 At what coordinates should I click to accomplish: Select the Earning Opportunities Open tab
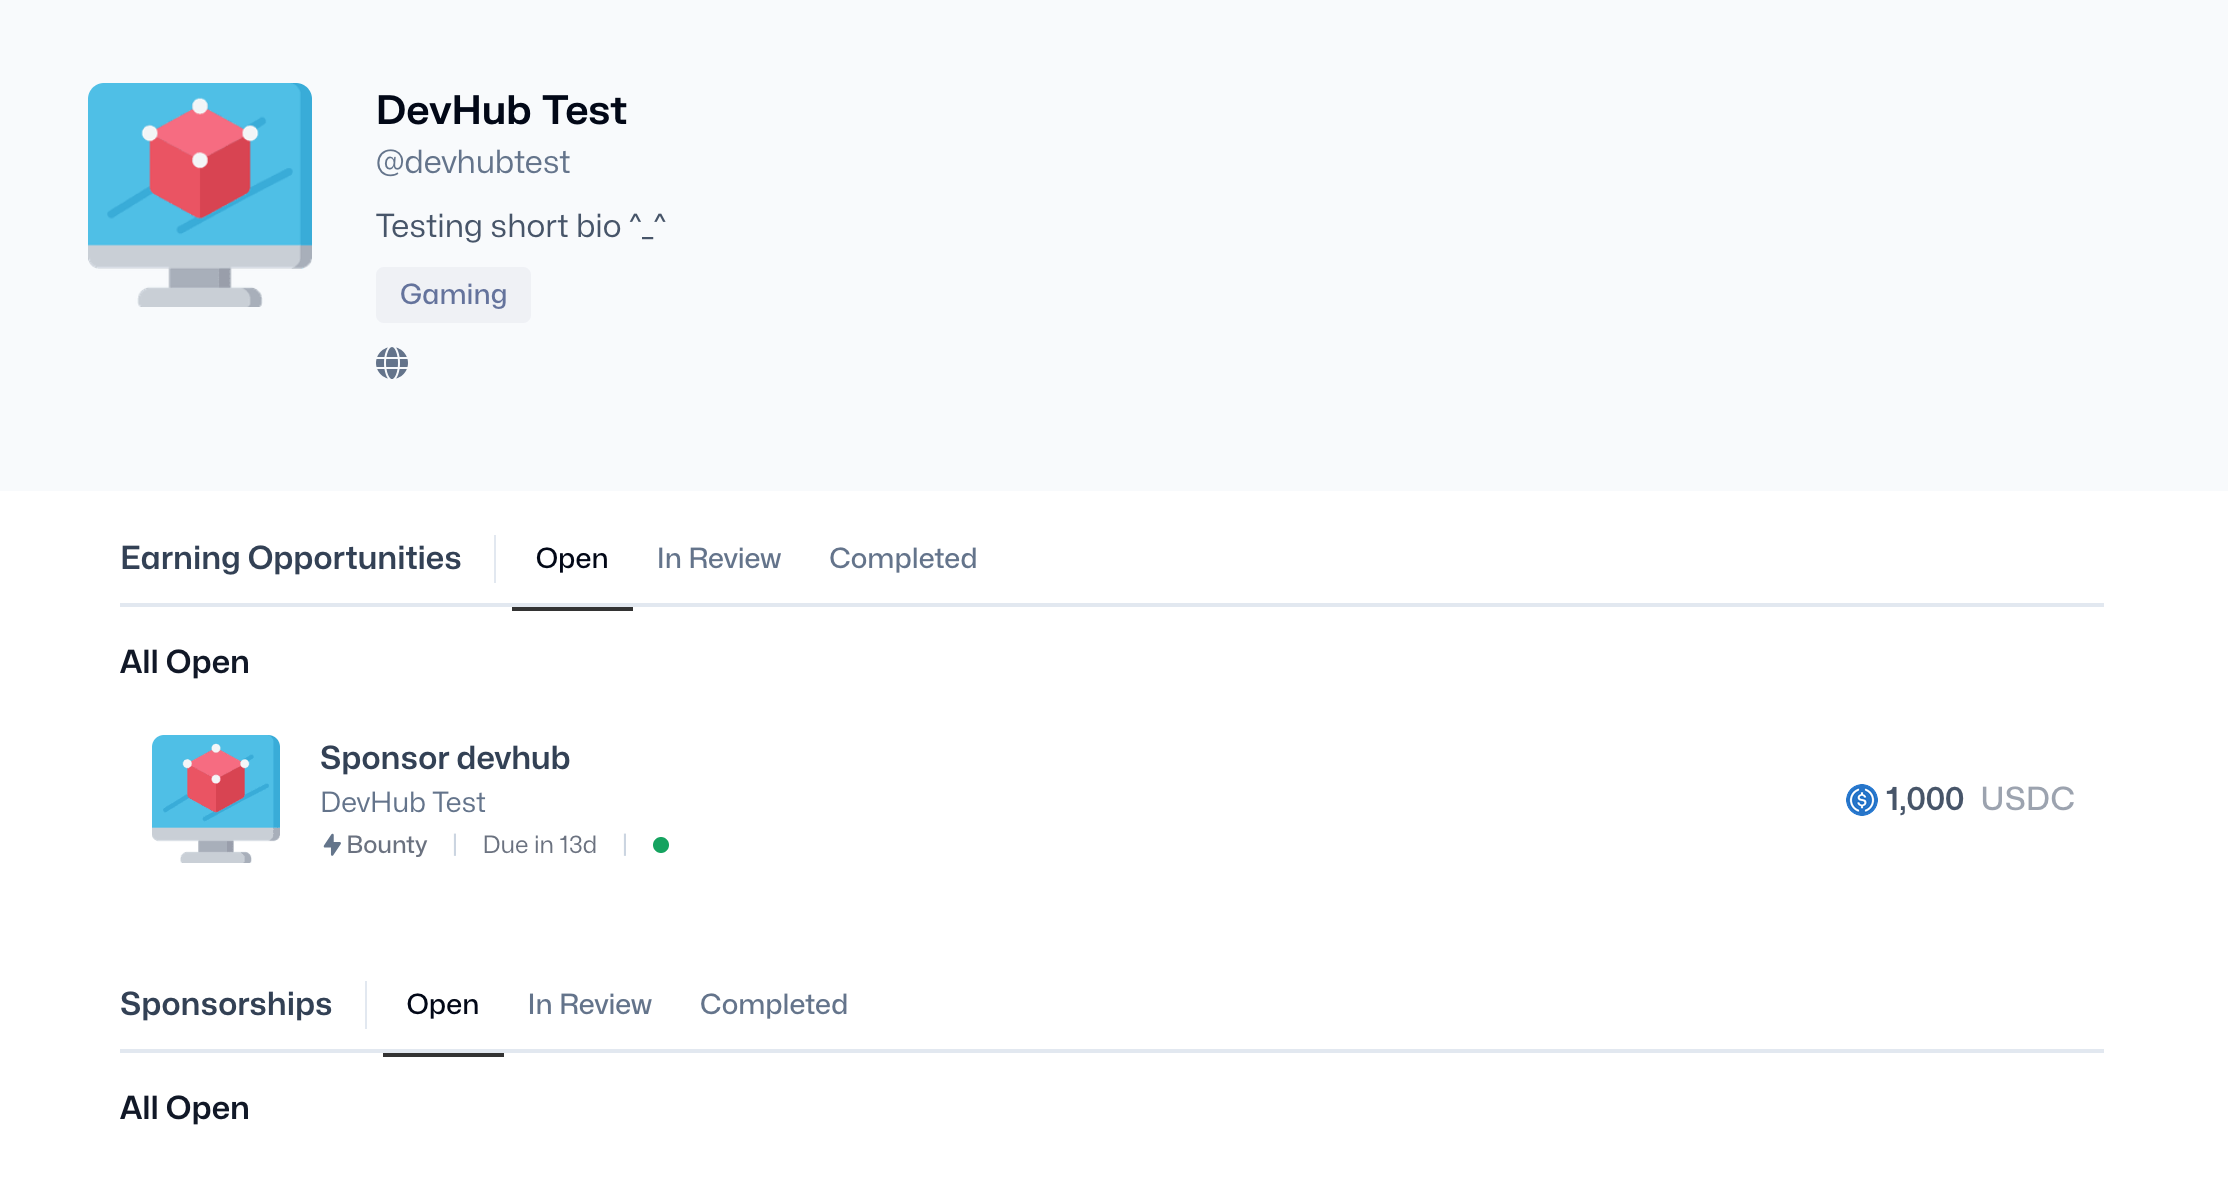coord(572,558)
